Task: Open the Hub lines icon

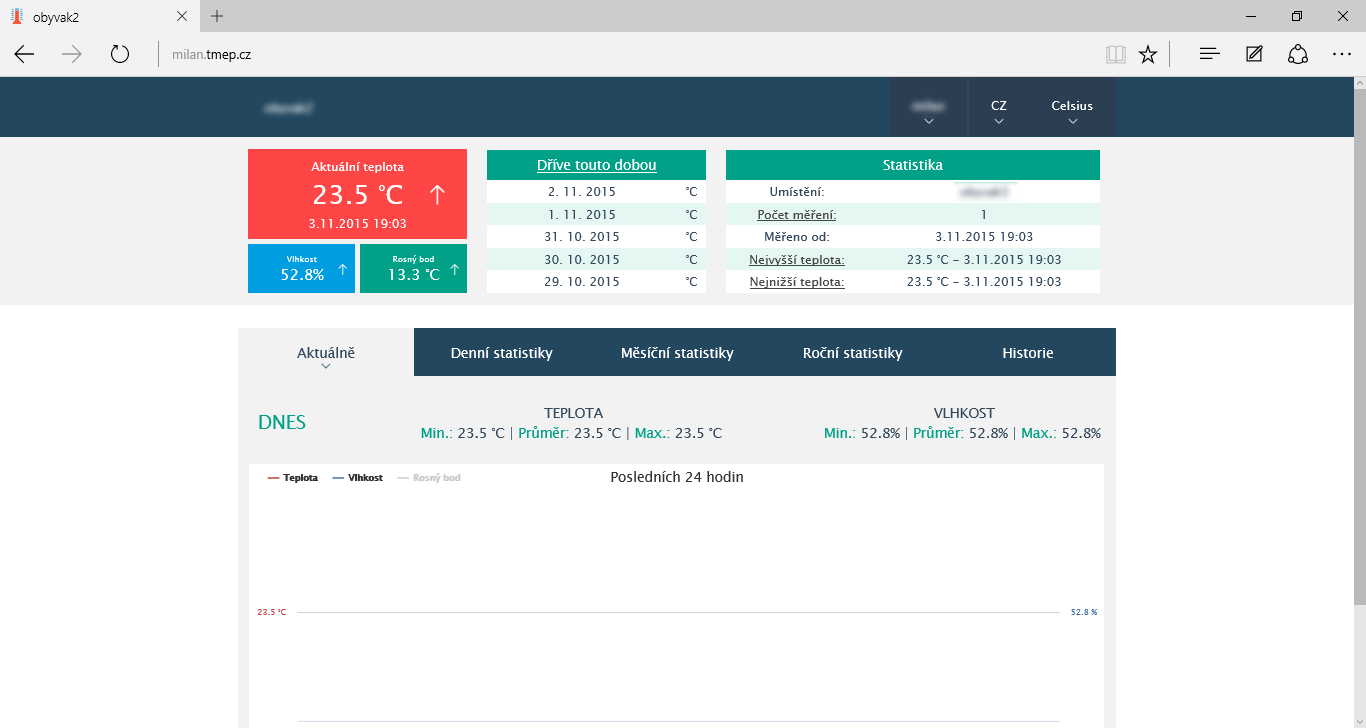Action: tap(1209, 54)
